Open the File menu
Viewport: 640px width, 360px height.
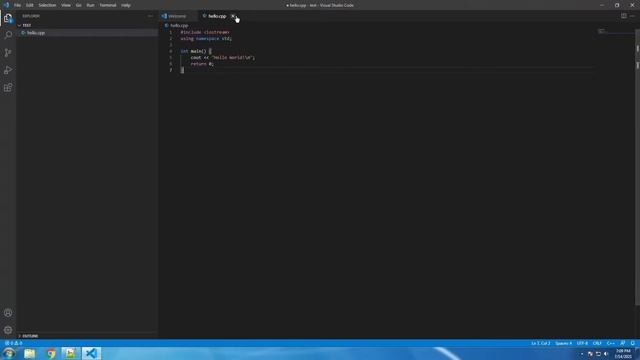point(17,5)
